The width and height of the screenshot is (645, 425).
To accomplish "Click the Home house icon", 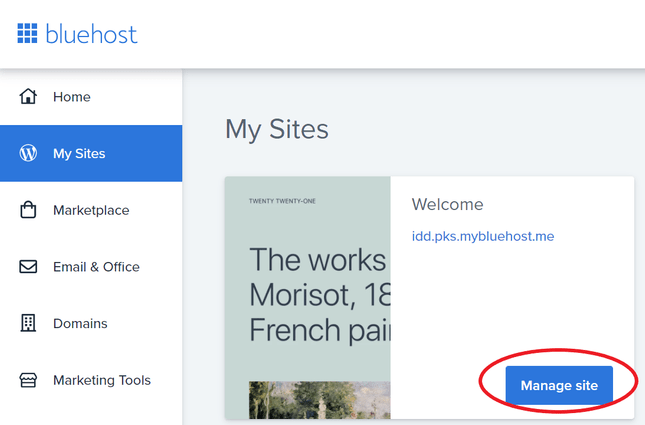I will click(28, 97).
